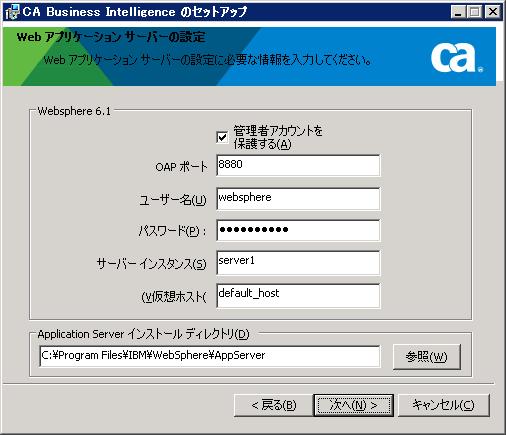Screen dimensions: 506x435
Task: Close the CA Business Intelligence setup window
Action: tap(493, 12)
